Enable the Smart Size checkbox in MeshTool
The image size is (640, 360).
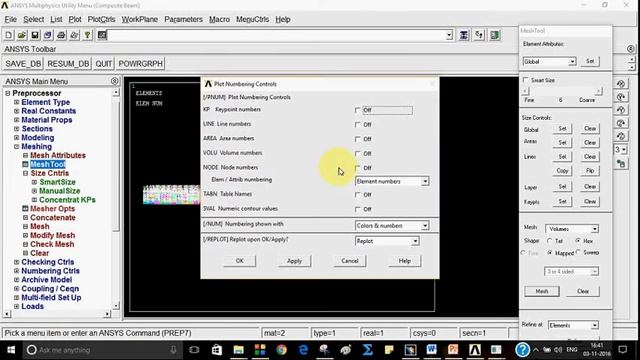coord(526,80)
